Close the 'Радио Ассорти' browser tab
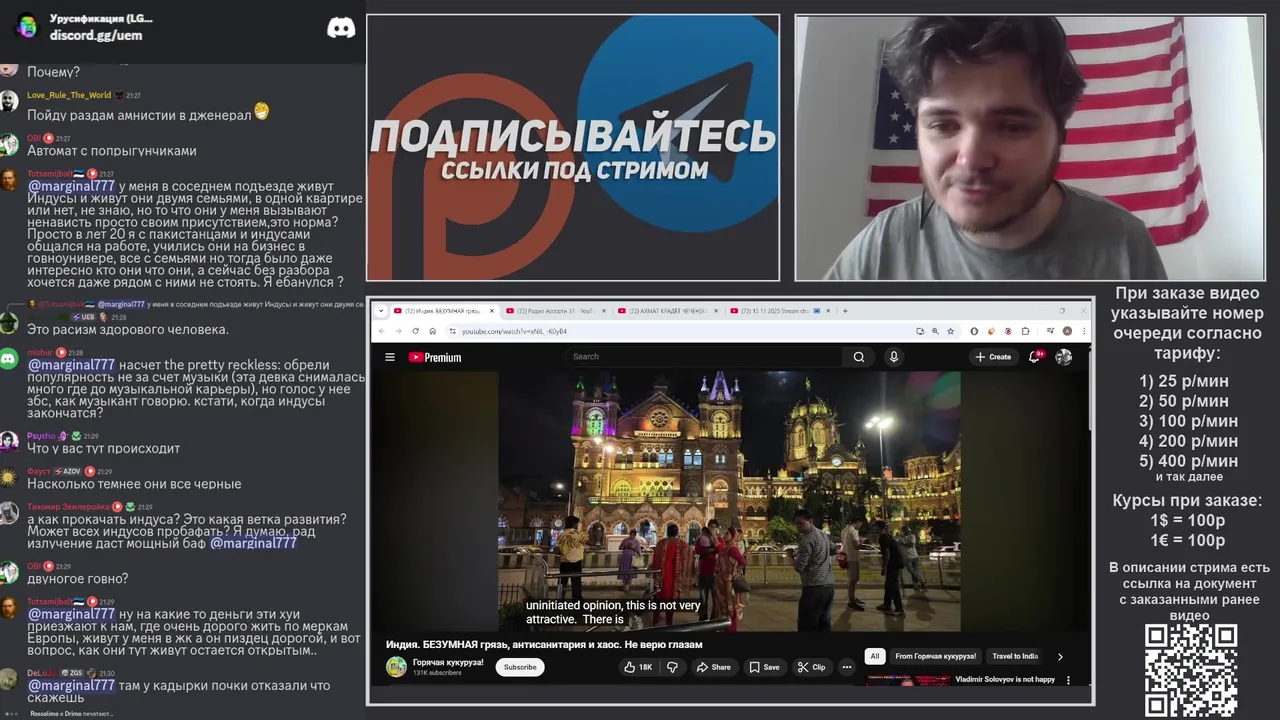Viewport: 1280px width, 720px height. click(604, 311)
